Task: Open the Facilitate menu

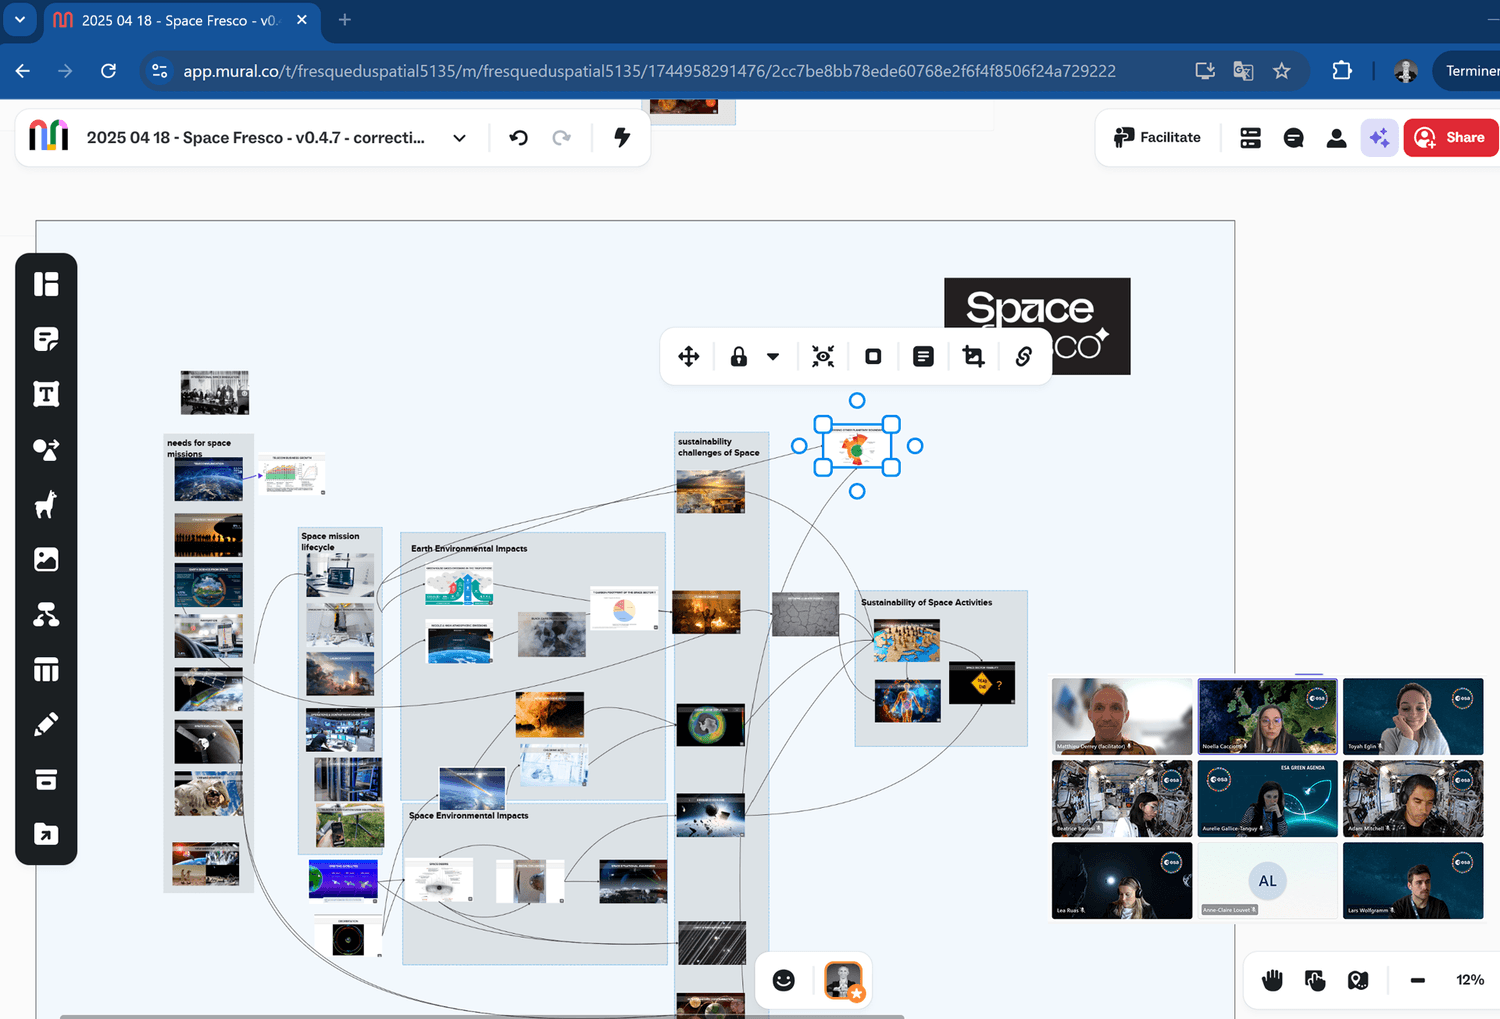Action: pos(1157,138)
